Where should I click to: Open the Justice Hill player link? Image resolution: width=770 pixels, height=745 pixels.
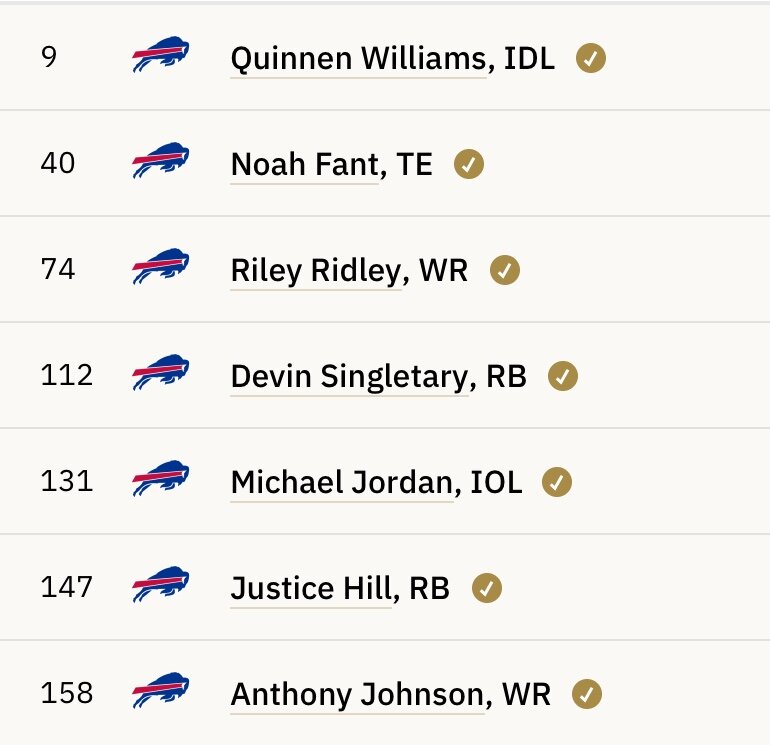point(311,589)
